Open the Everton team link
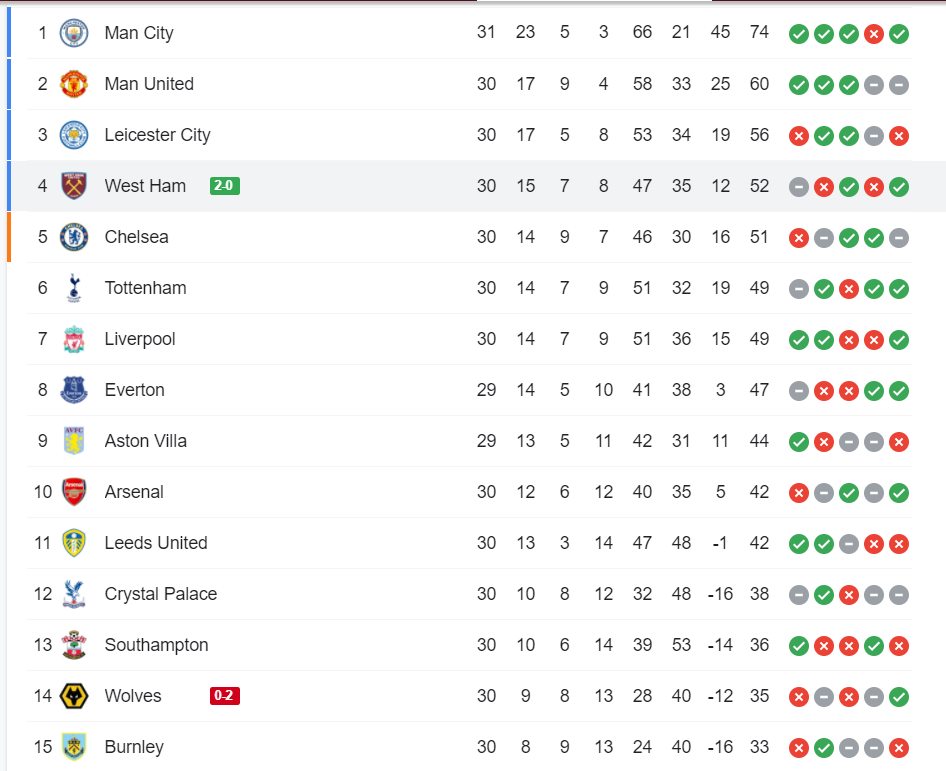 click(134, 390)
